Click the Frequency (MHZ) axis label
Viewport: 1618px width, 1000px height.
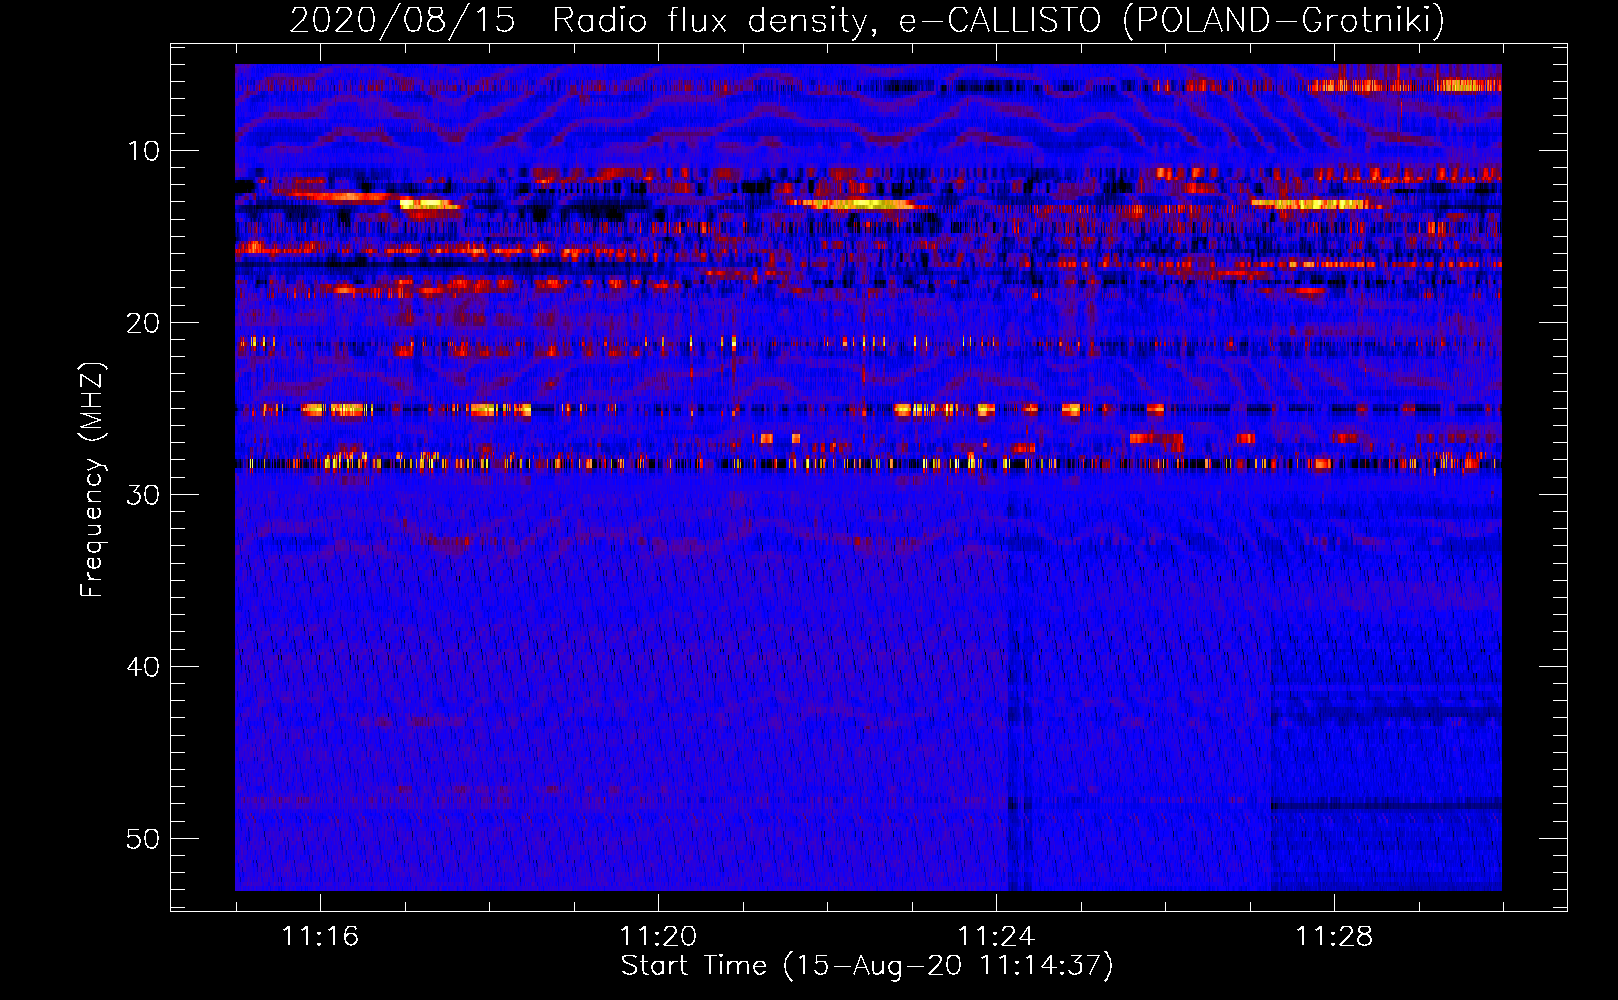[92, 480]
